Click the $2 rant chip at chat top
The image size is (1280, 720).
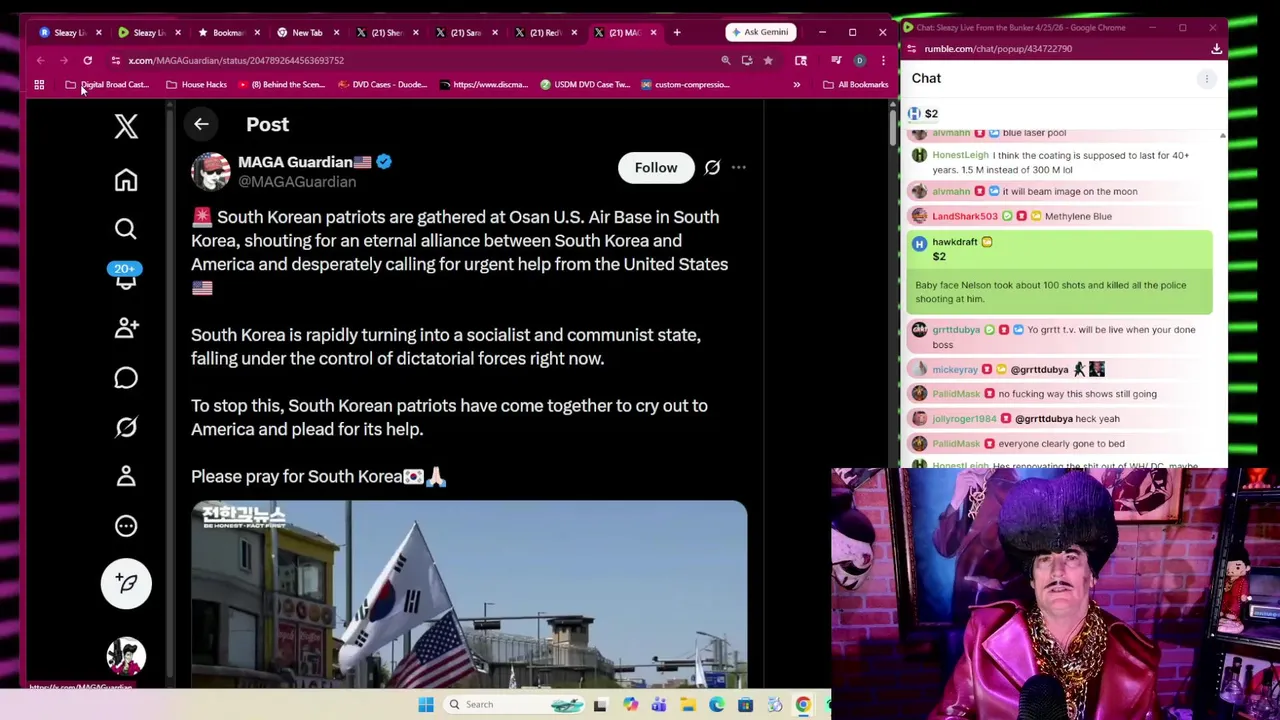point(923,114)
